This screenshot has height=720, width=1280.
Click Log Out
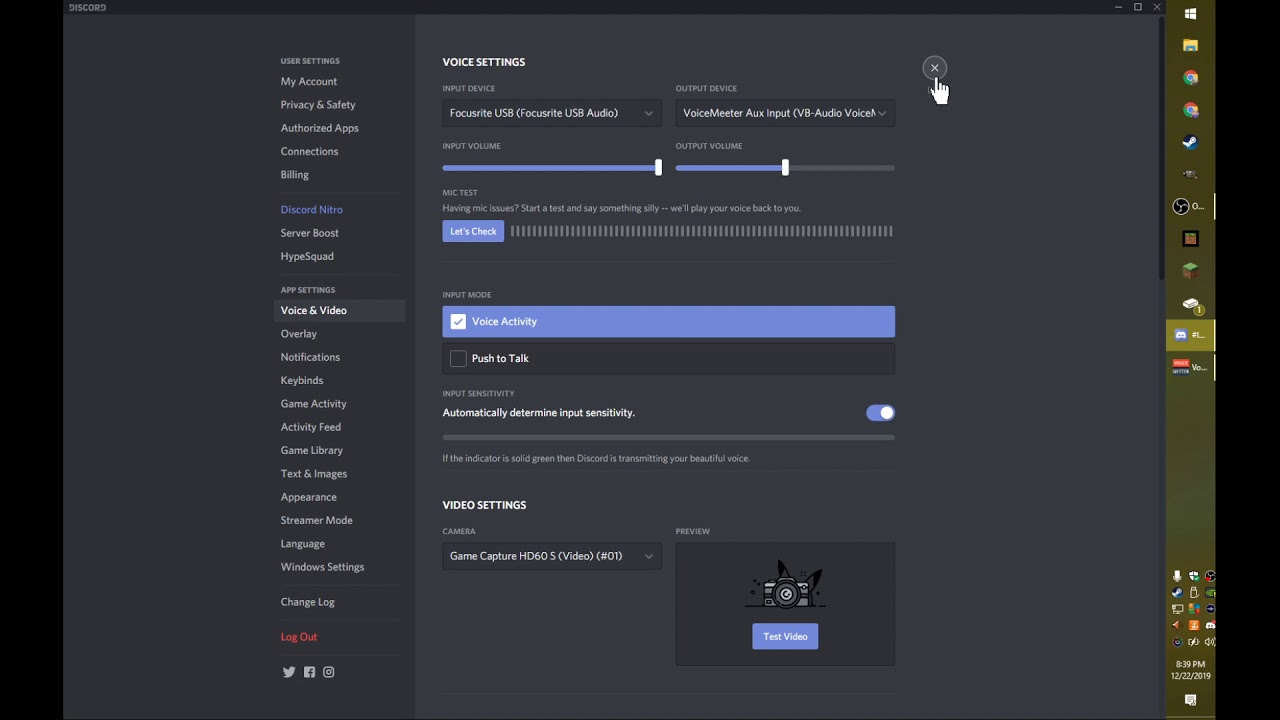pyautogui.click(x=299, y=637)
